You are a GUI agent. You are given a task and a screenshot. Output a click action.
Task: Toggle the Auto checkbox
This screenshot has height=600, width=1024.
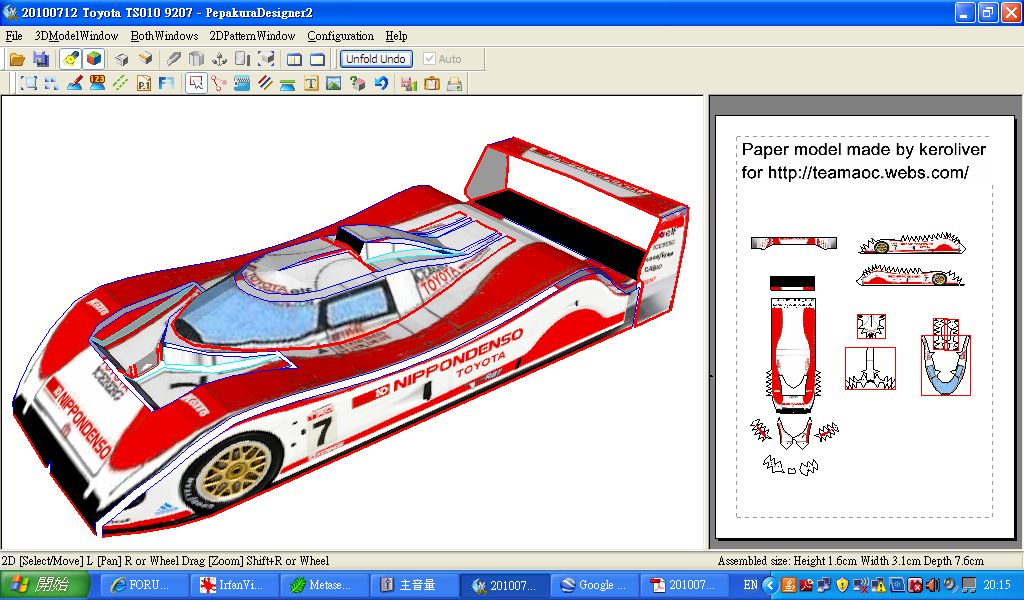pos(430,59)
